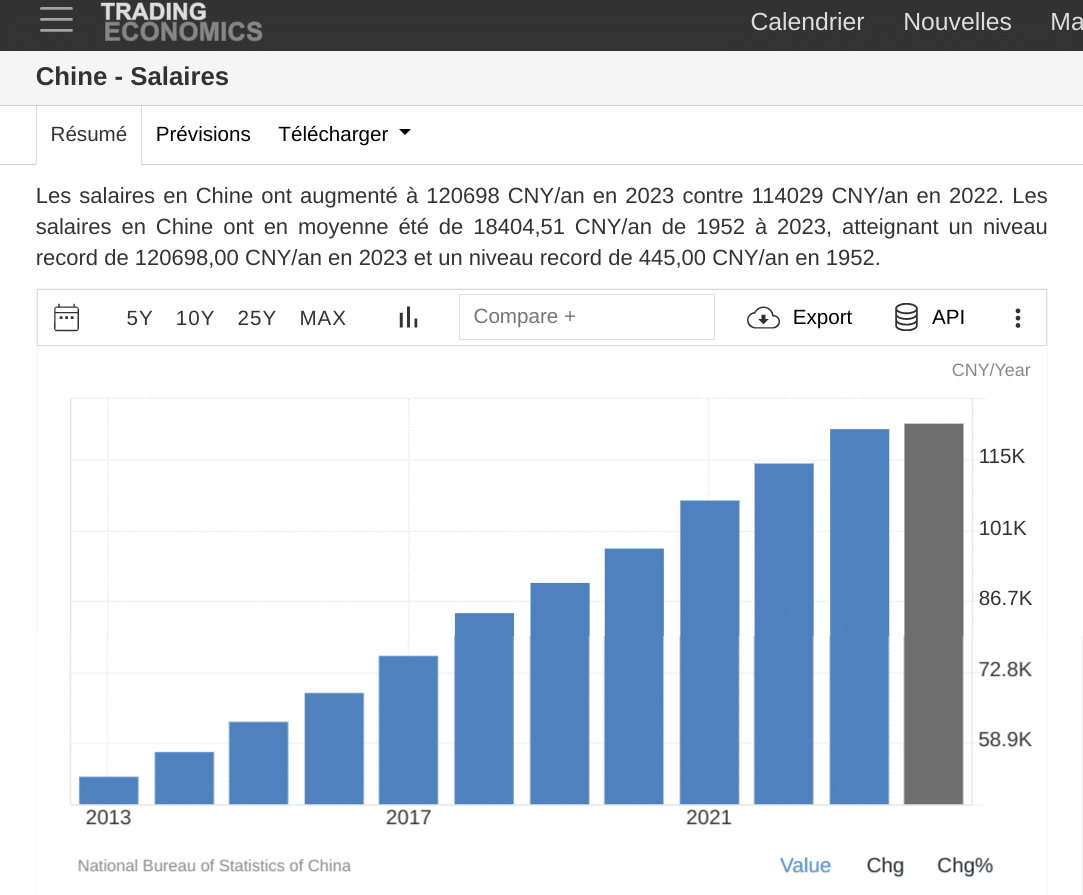The image size is (1083, 895).
Task: Select the 25Y time range
Action: pyautogui.click(x=257, y=318)
